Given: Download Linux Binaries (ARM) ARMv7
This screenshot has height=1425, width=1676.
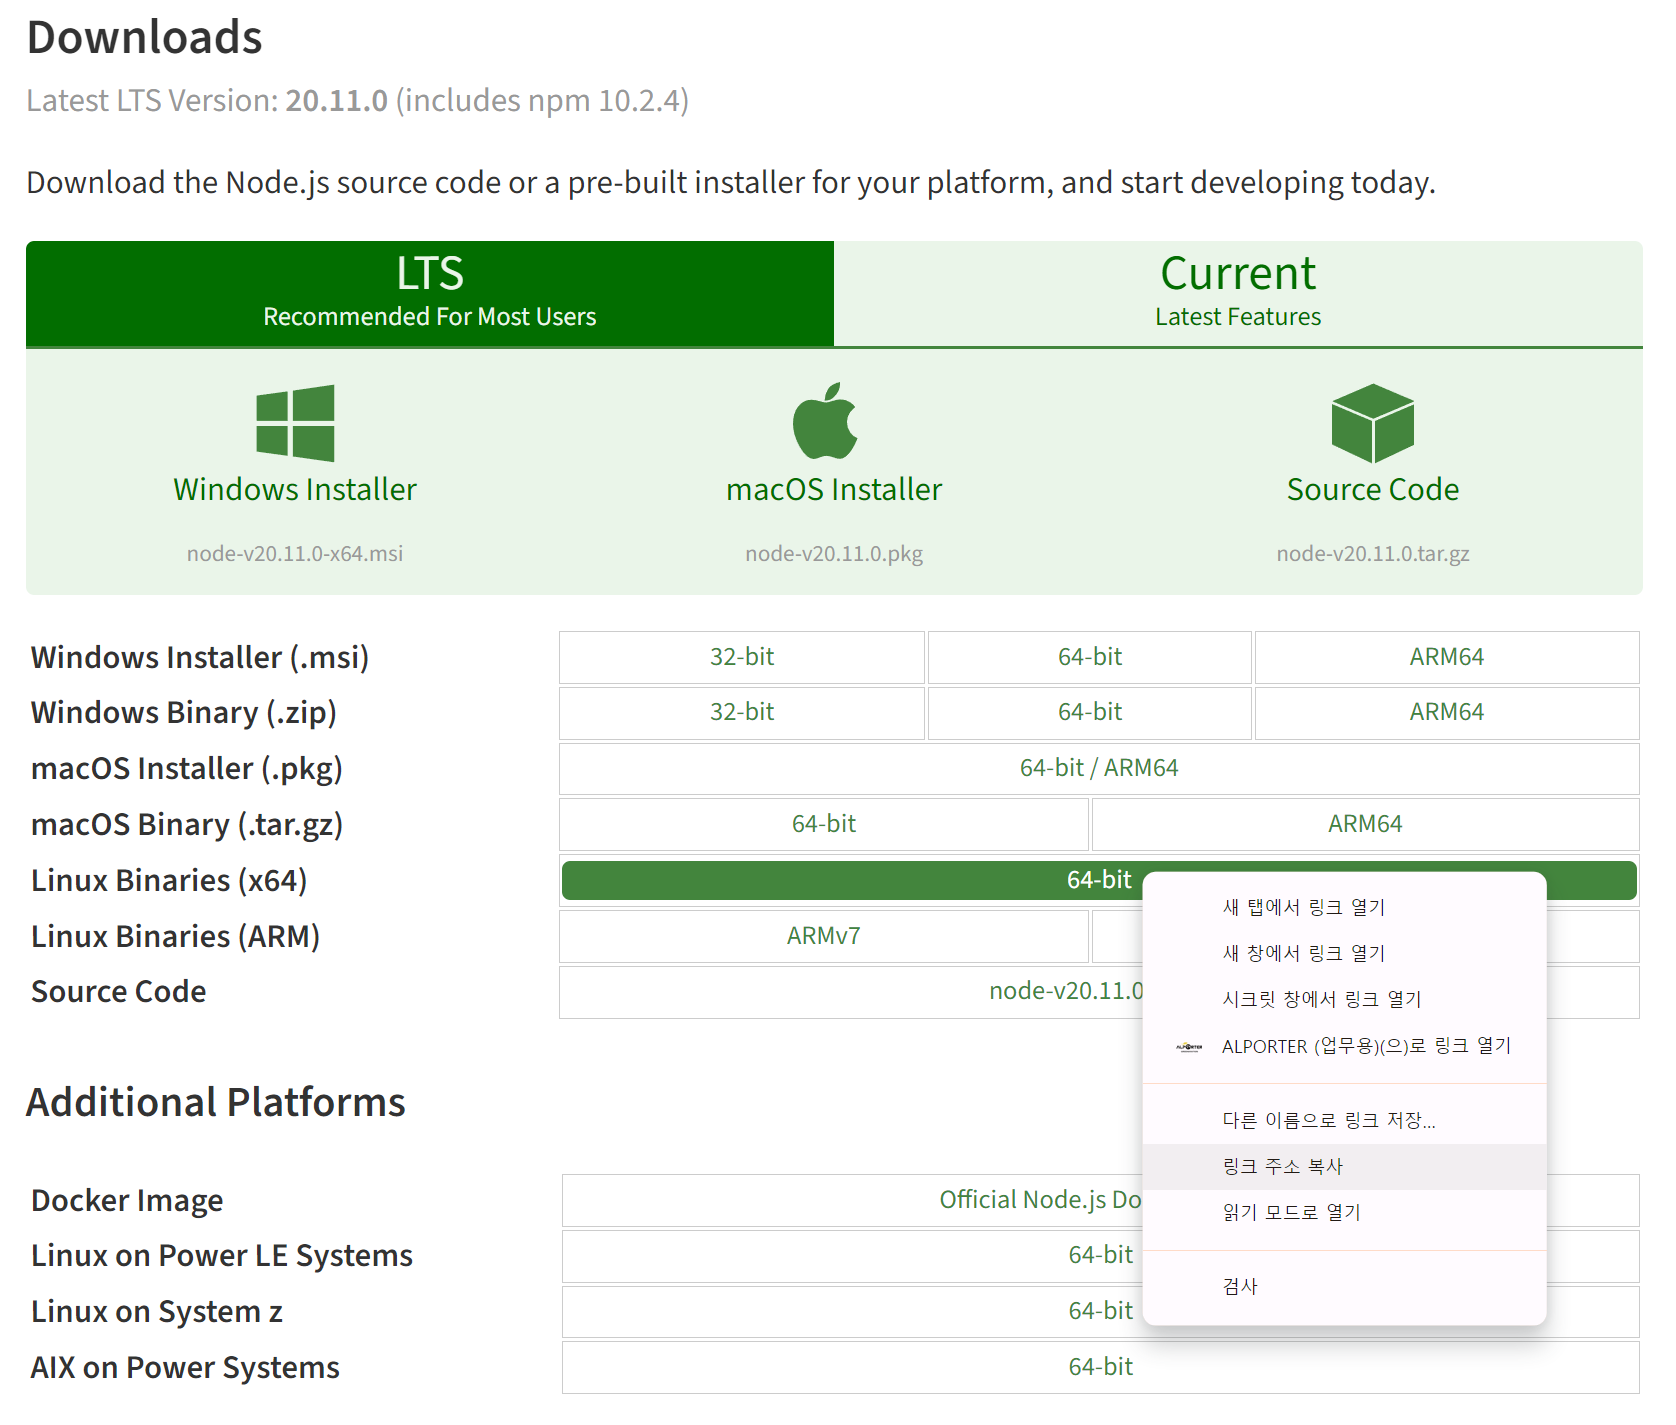Looking at the screenshot, I should [x=824, y=936].
